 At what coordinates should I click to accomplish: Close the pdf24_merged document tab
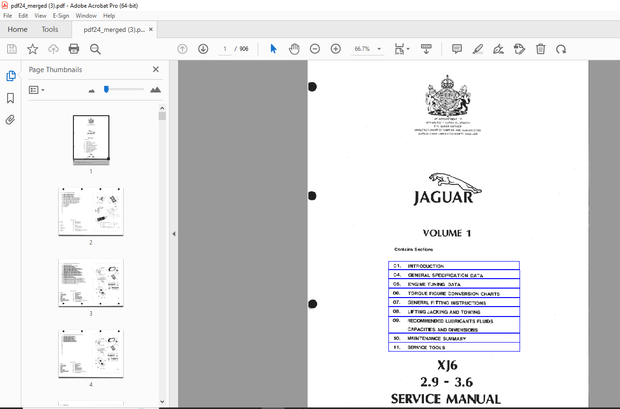tap(151, 29)
